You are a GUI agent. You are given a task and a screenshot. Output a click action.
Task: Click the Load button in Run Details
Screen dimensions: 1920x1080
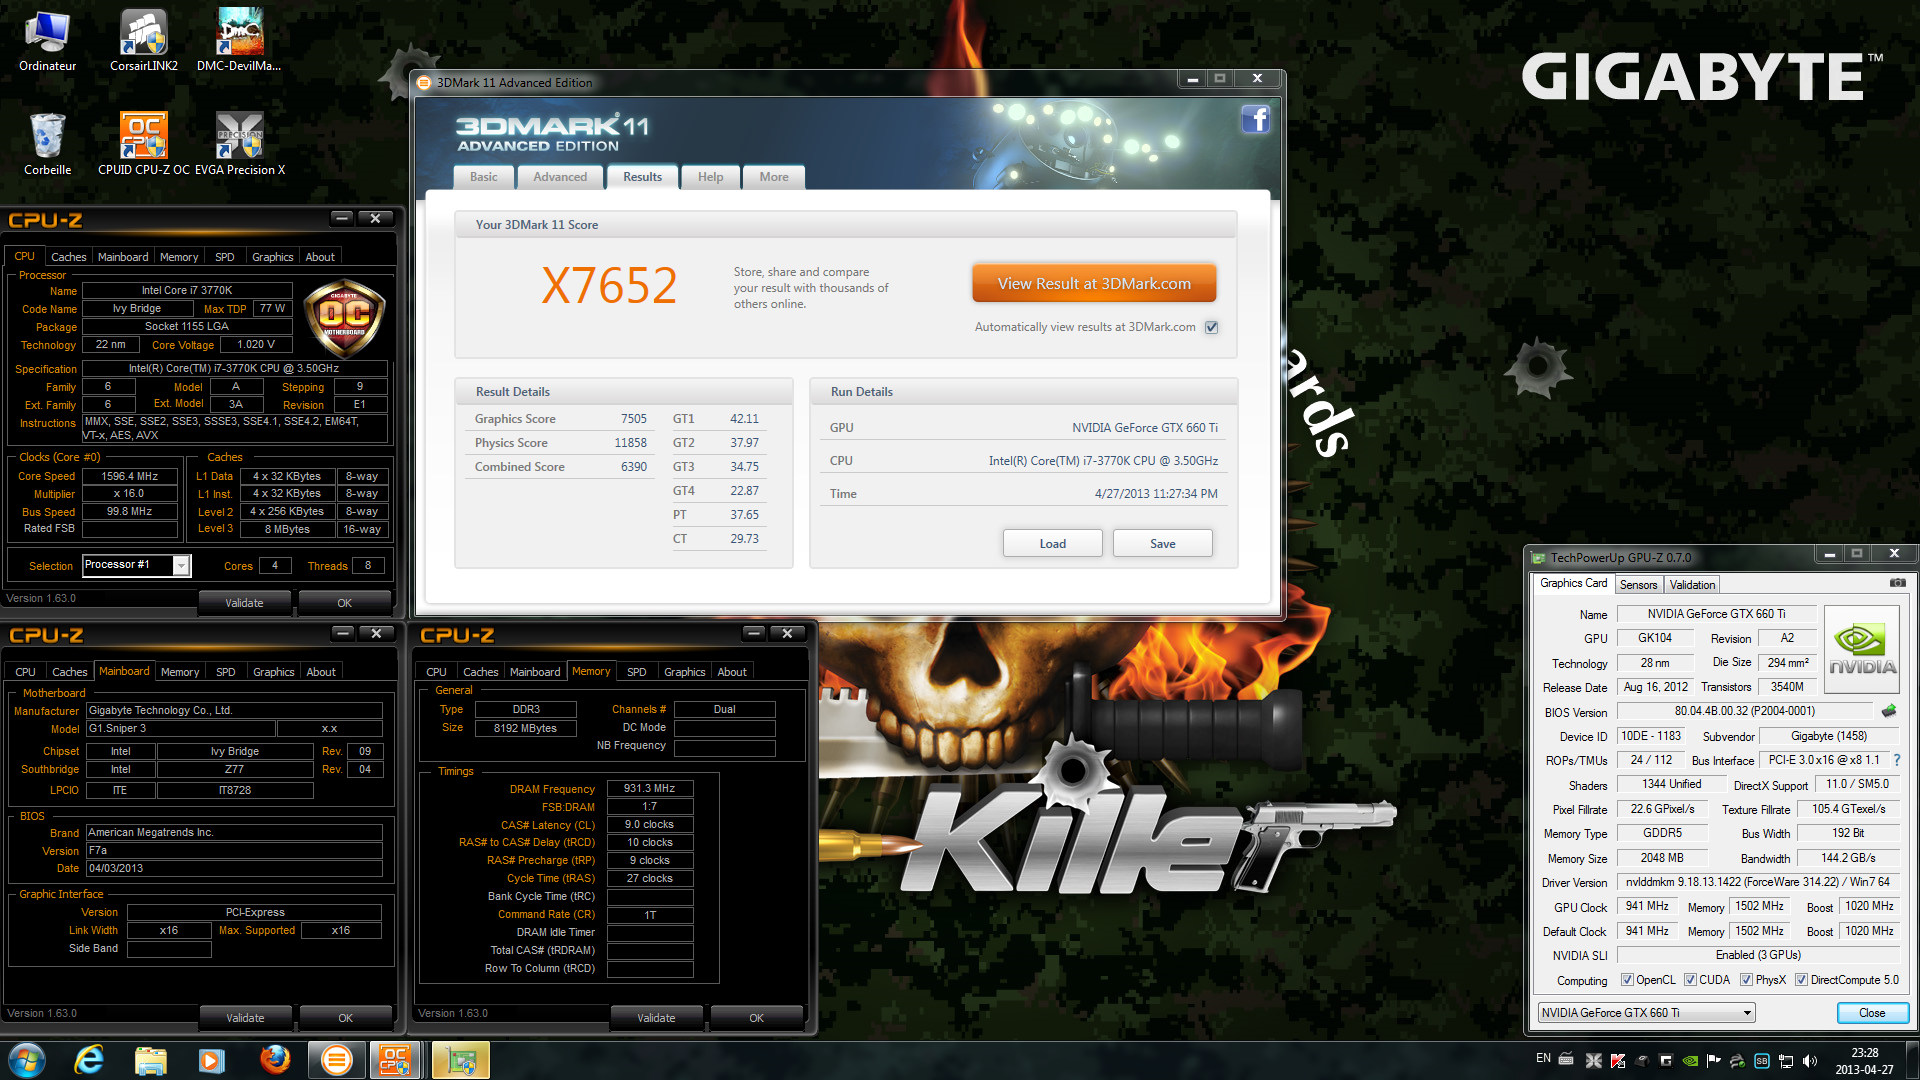(x=1052, y=543)
